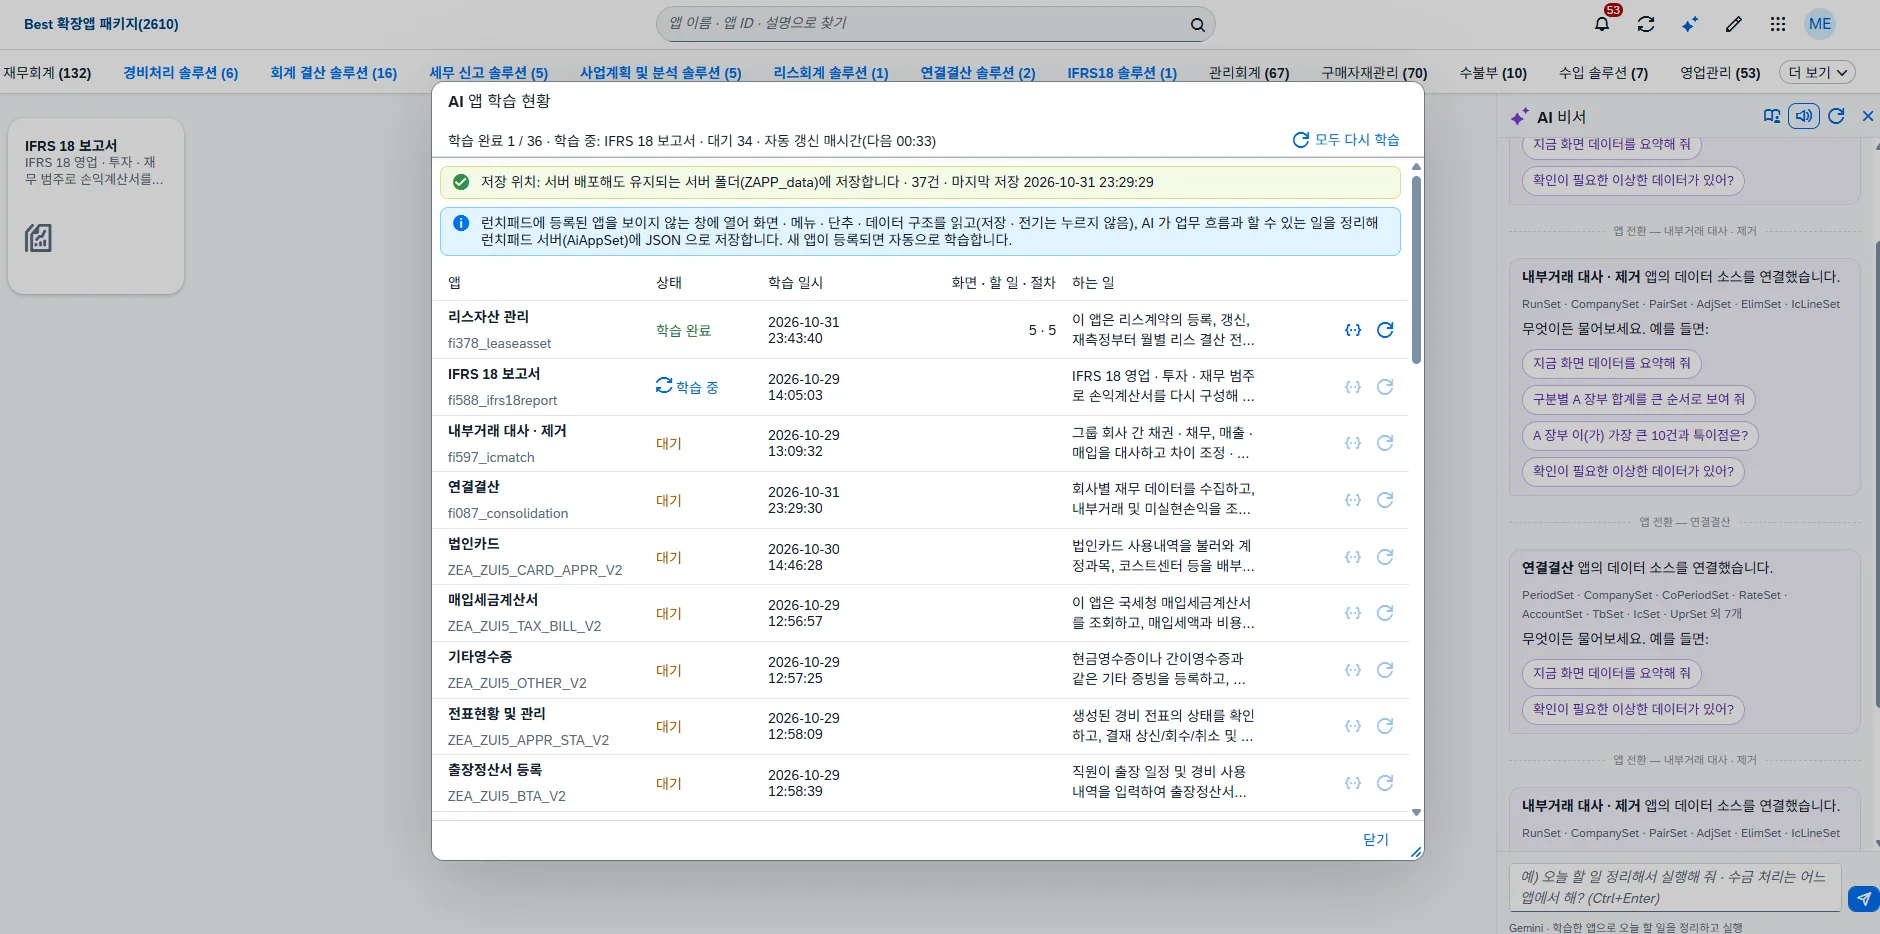Screen dimensions: 1880x934
Task: Switch to 회계 결산 솔루션 (16) tab
Action: tap(334, 73)
